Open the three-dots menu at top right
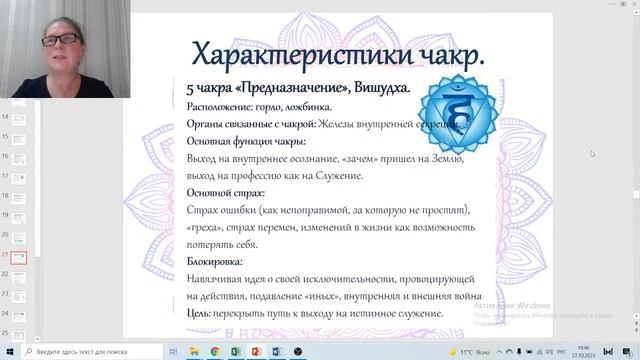This screenshot has height=360, width=640. tap(612, 4)
